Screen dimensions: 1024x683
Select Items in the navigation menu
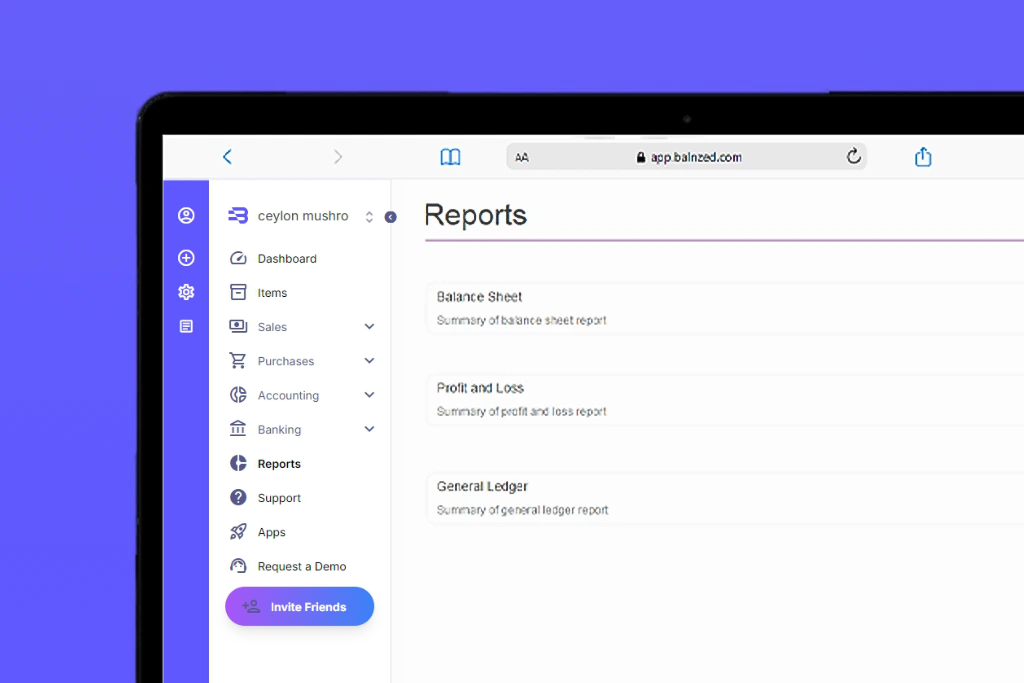pyautogui.click(x=272, y=293)
